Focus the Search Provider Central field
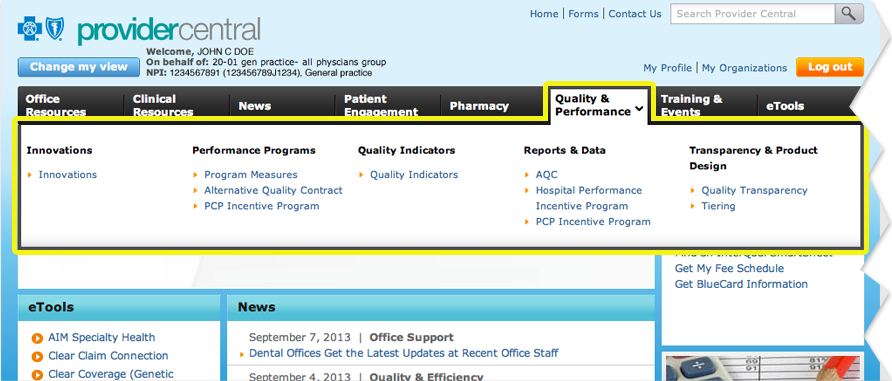The image size is (892, 381). 753,14
